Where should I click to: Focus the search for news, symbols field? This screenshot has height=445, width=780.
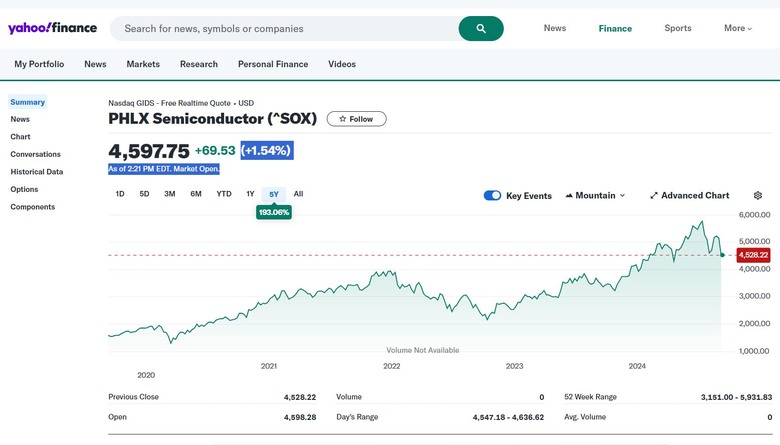click(285, 28)
